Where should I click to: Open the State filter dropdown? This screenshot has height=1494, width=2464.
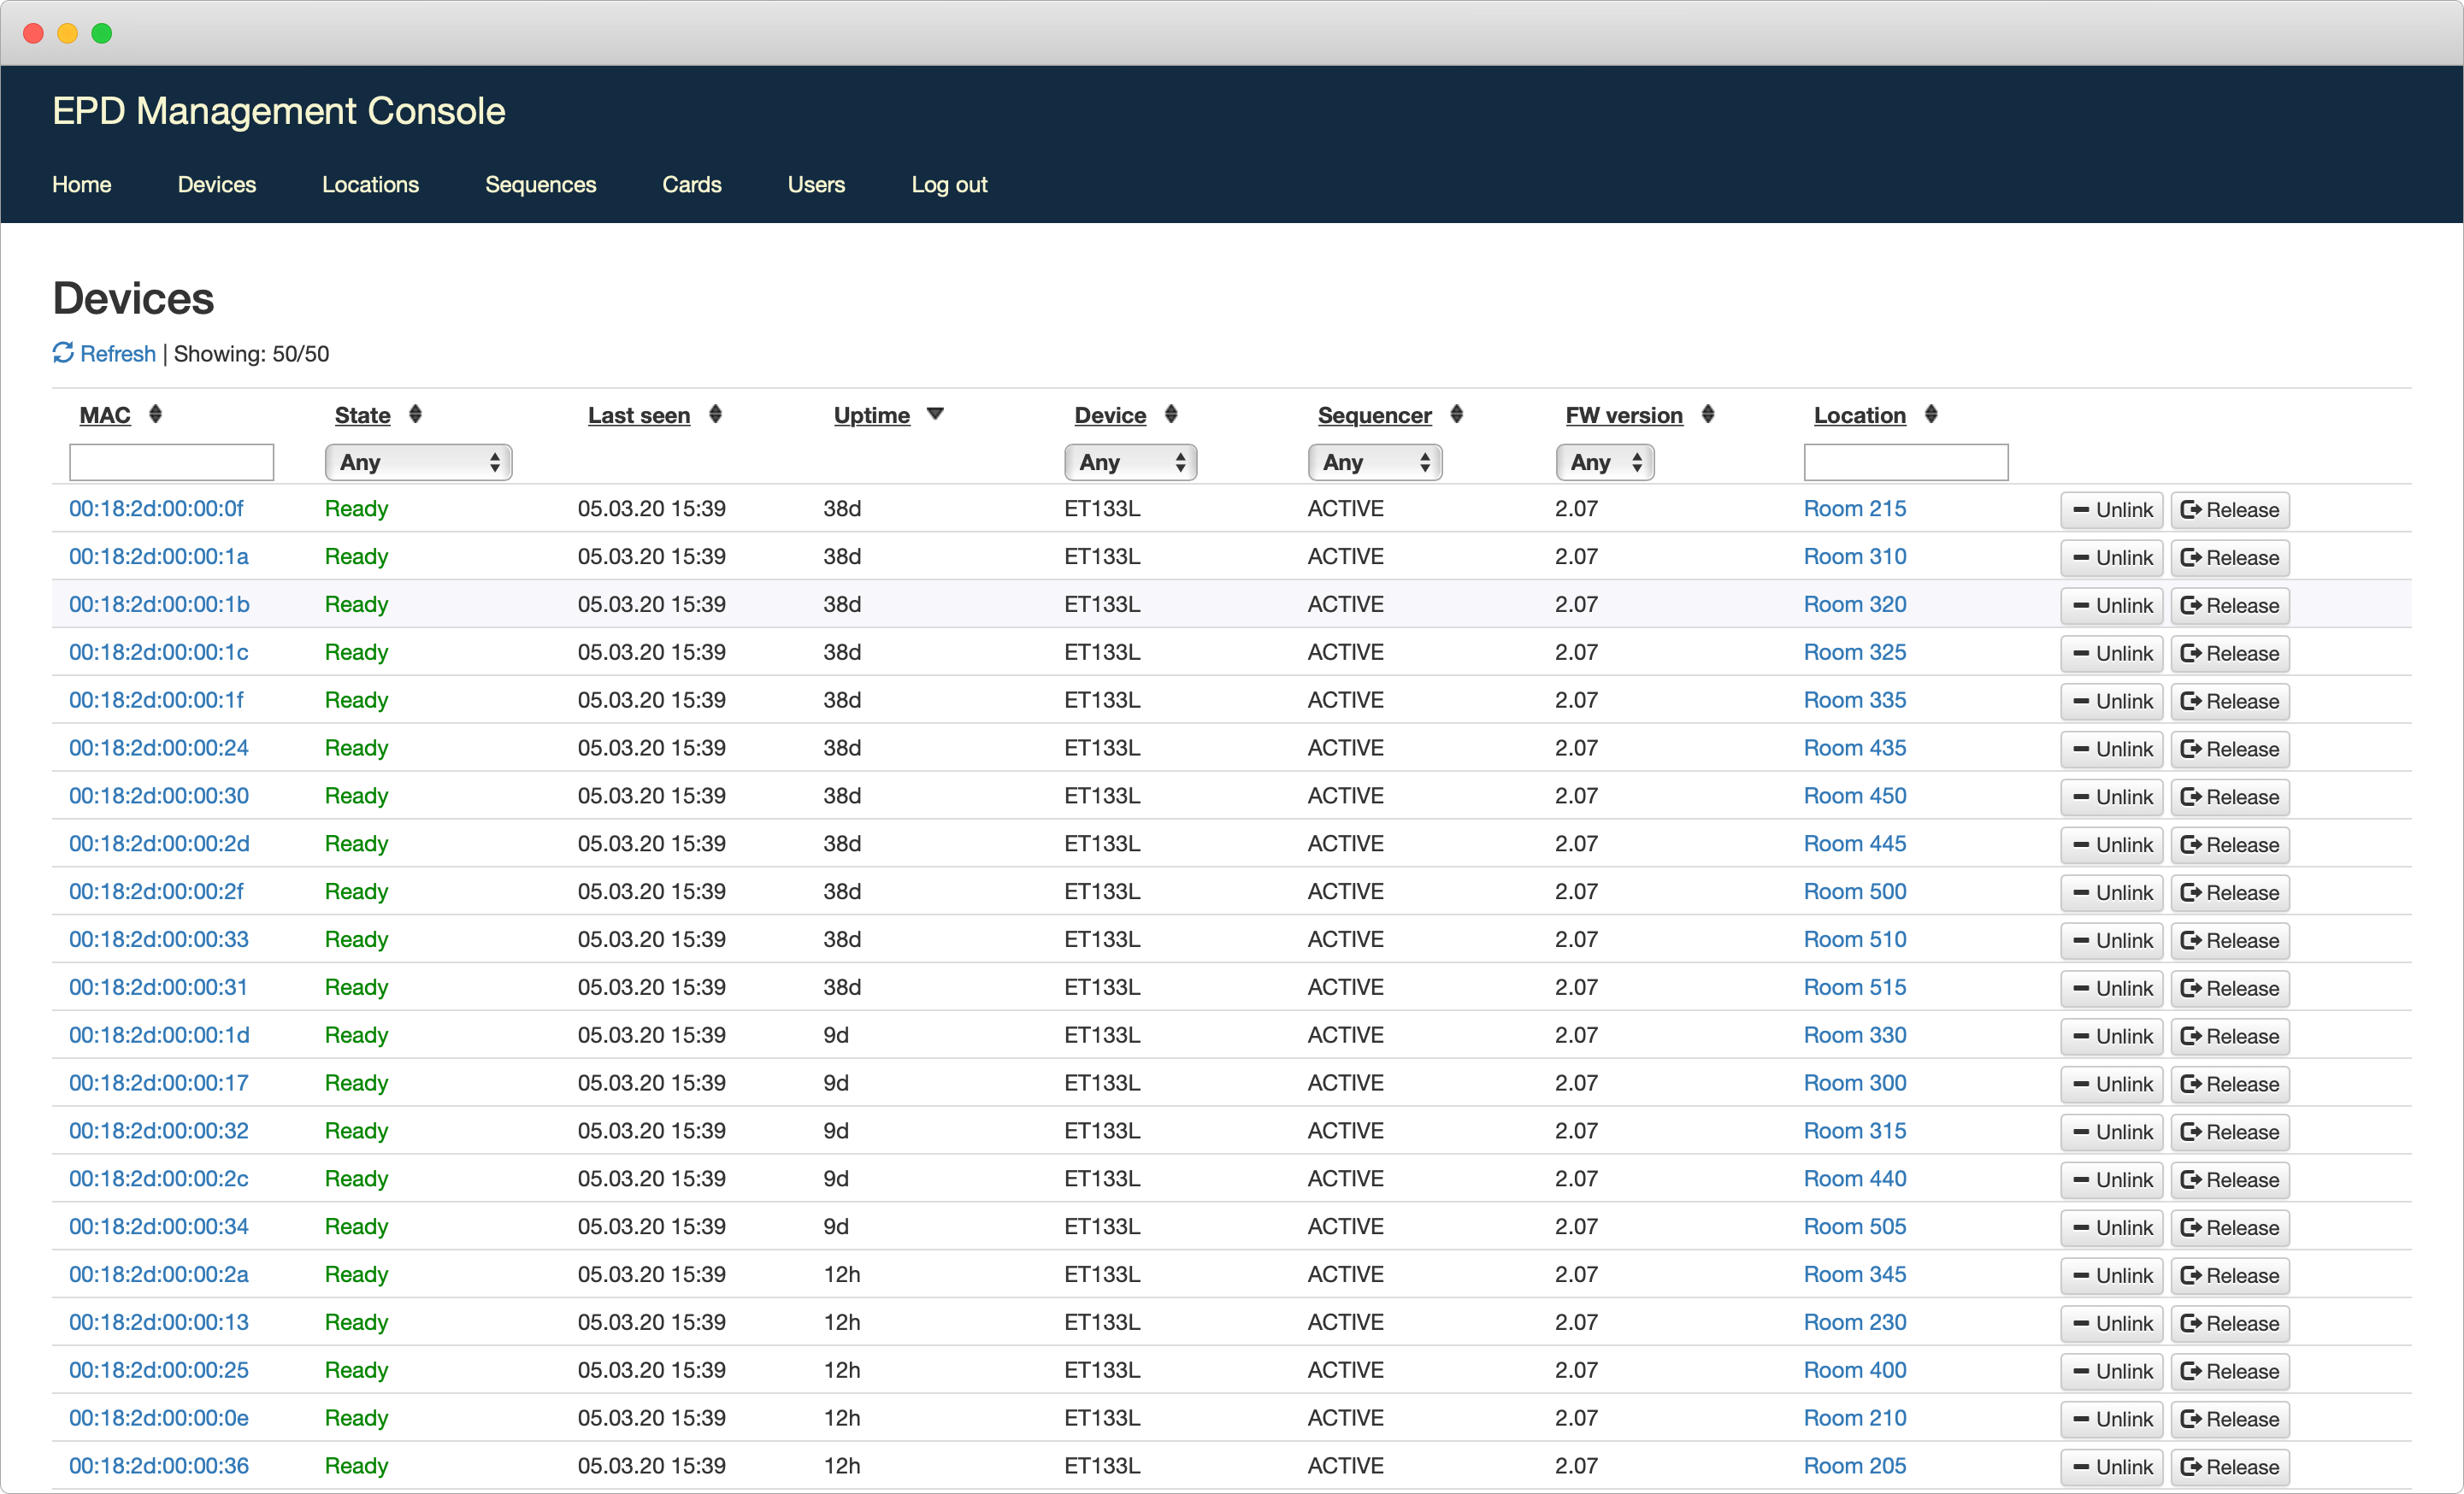tap(418, 462)
